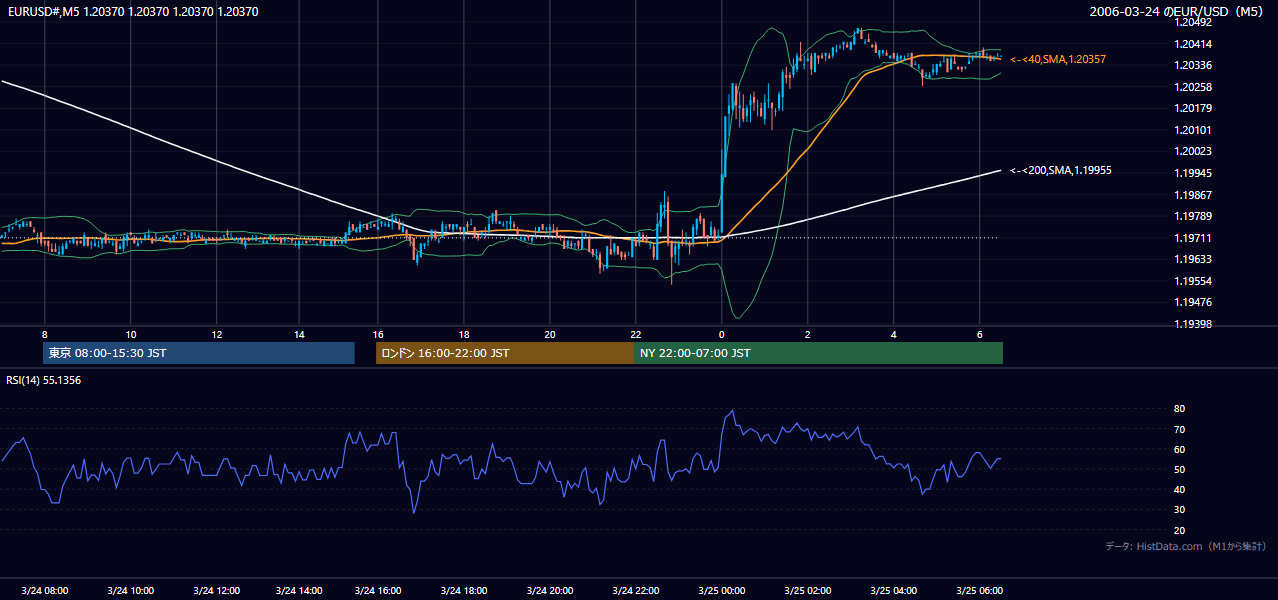
Task: Click RSI scale value 50
Action: (x=1179, y=469)
